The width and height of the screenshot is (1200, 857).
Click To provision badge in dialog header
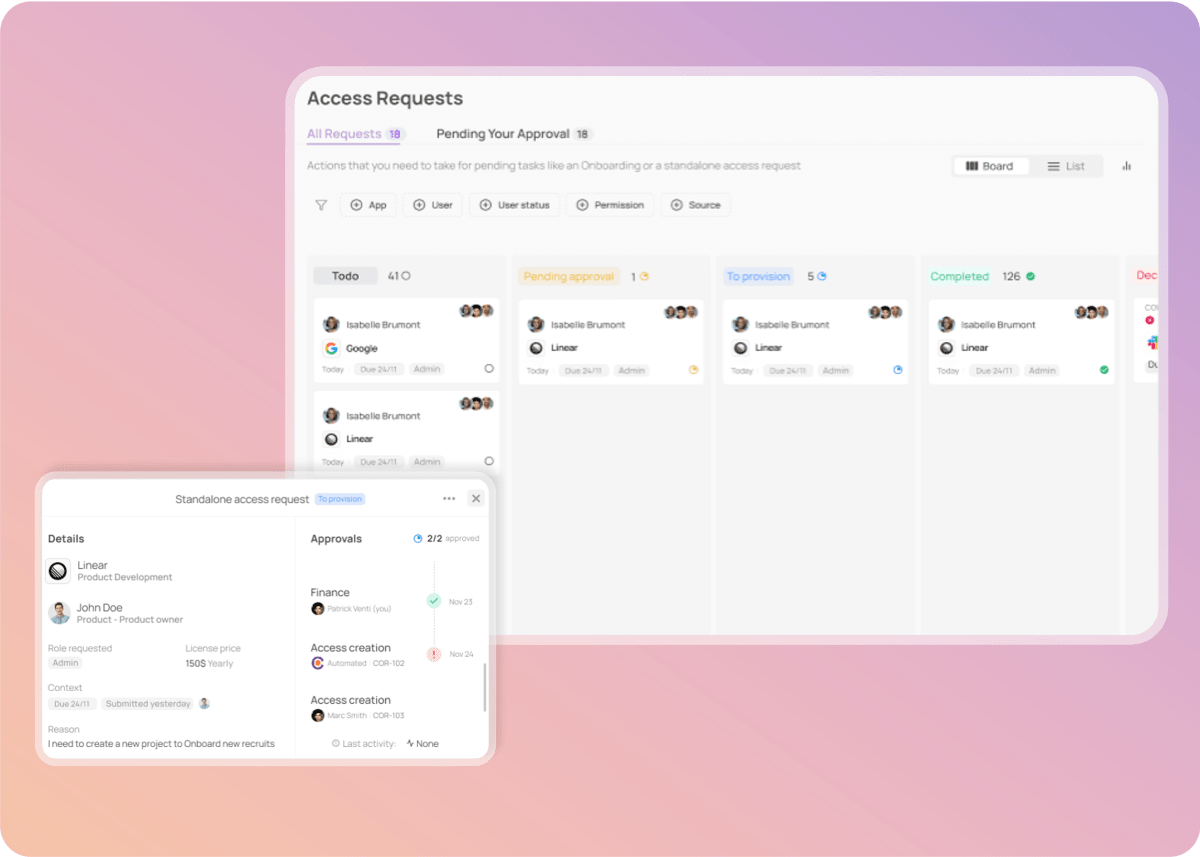[340, 499]
